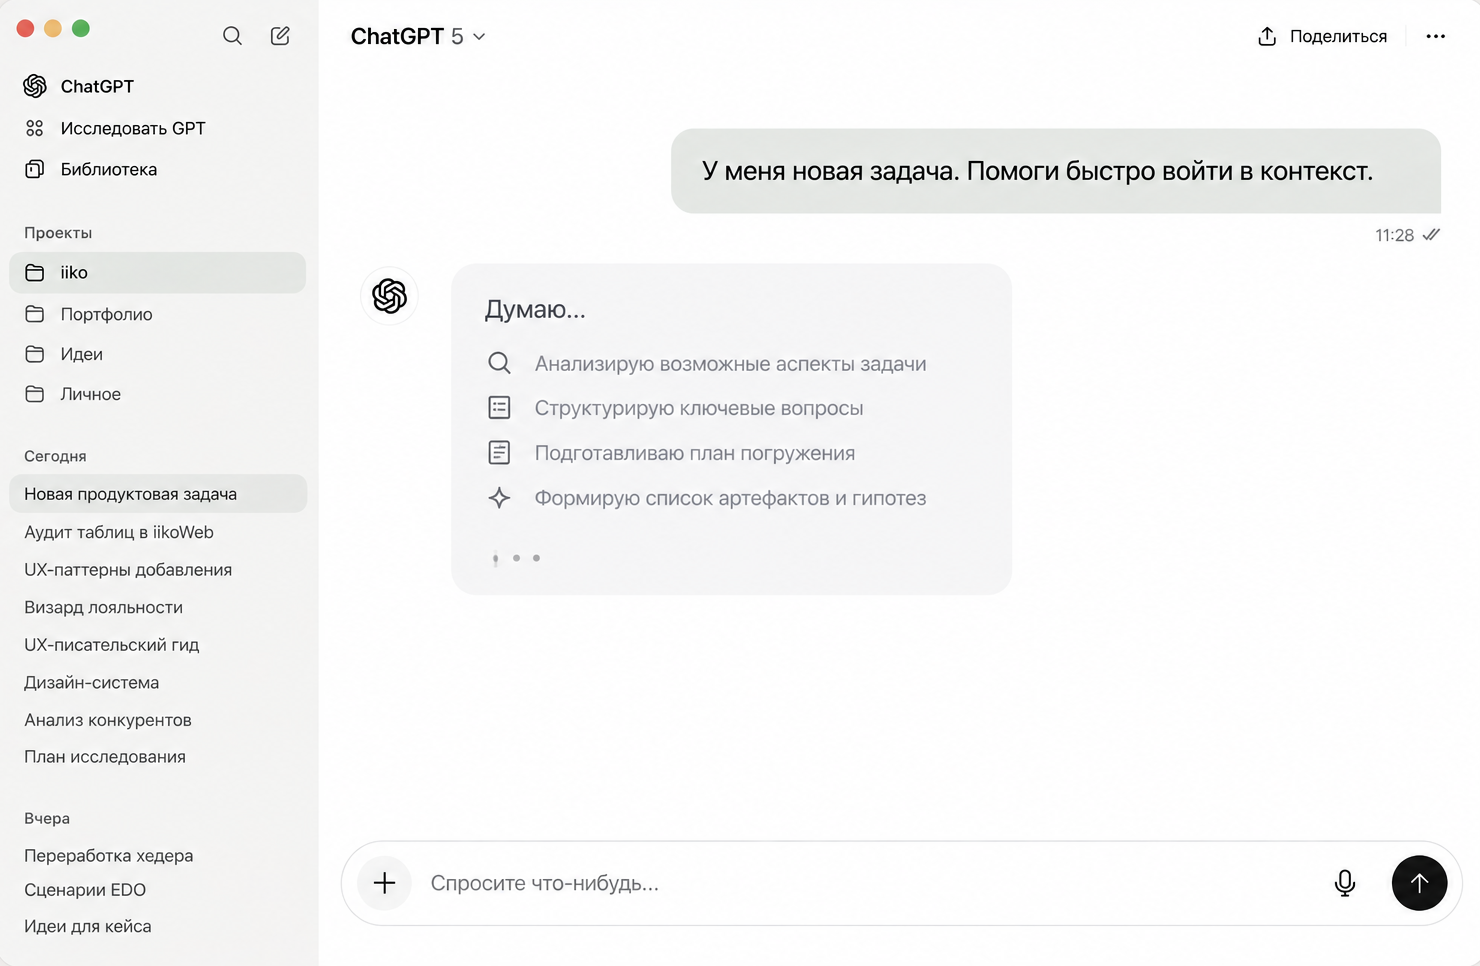Image resolution: width=1480 pixels, height=966 pixels.
Task: Click the Сегодня section label
Action: click(x=55, y=456)
